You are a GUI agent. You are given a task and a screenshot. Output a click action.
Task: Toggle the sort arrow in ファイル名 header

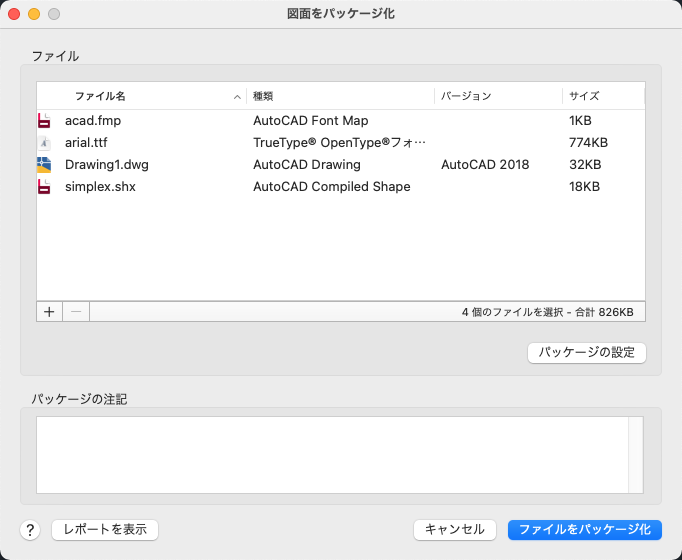(237, 97)
